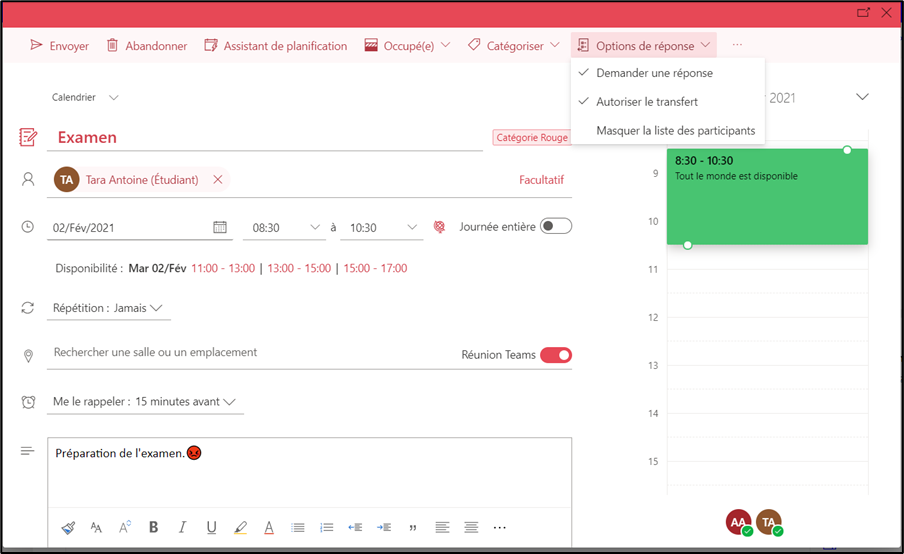Click the Facultatif link
904x554 pixels.
click(x=541, y=180)
